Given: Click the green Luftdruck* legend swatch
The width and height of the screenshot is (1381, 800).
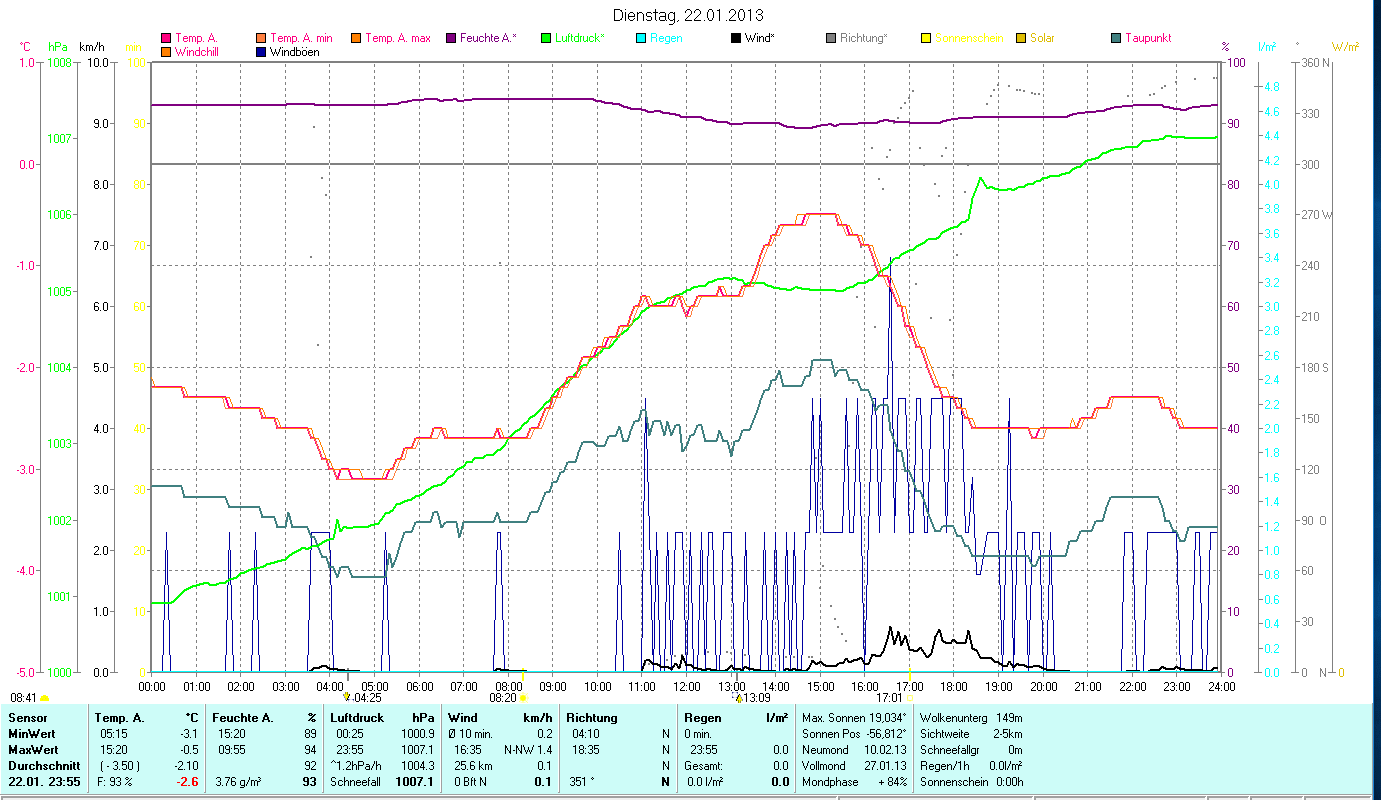Looking at the screenshot, I should [x=546, y=39].
